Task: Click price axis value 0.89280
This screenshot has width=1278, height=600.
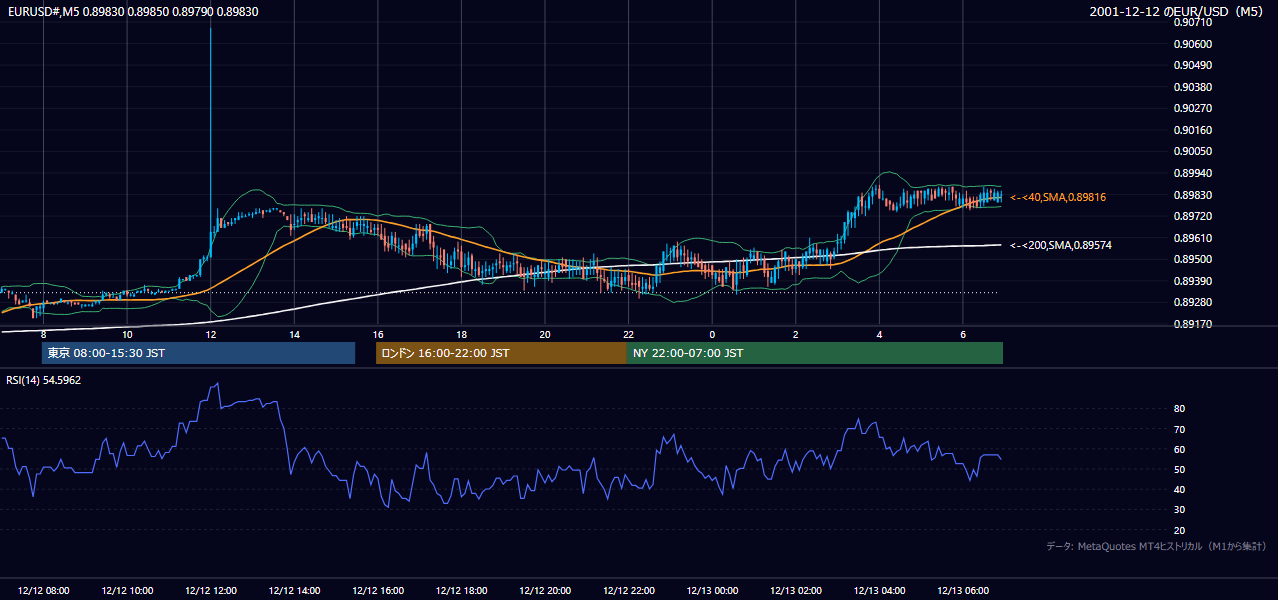Action: point(1193,302)
